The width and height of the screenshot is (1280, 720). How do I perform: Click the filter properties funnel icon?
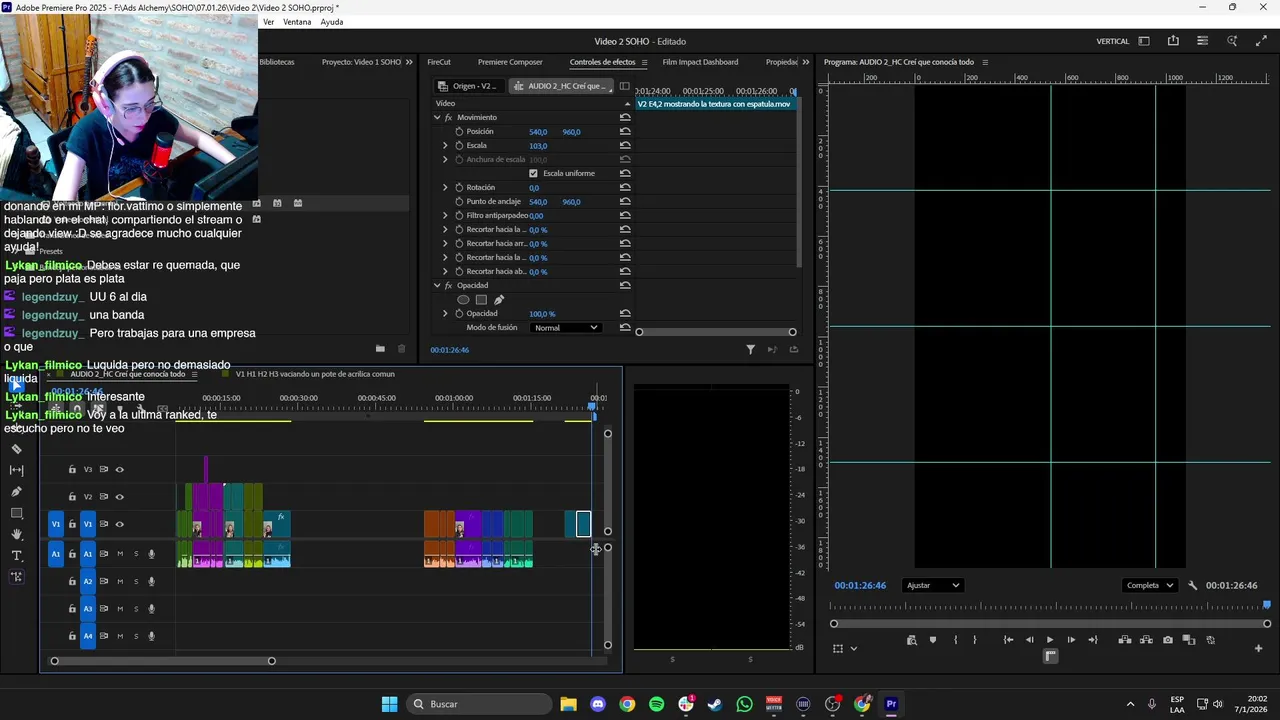(750, 349)
